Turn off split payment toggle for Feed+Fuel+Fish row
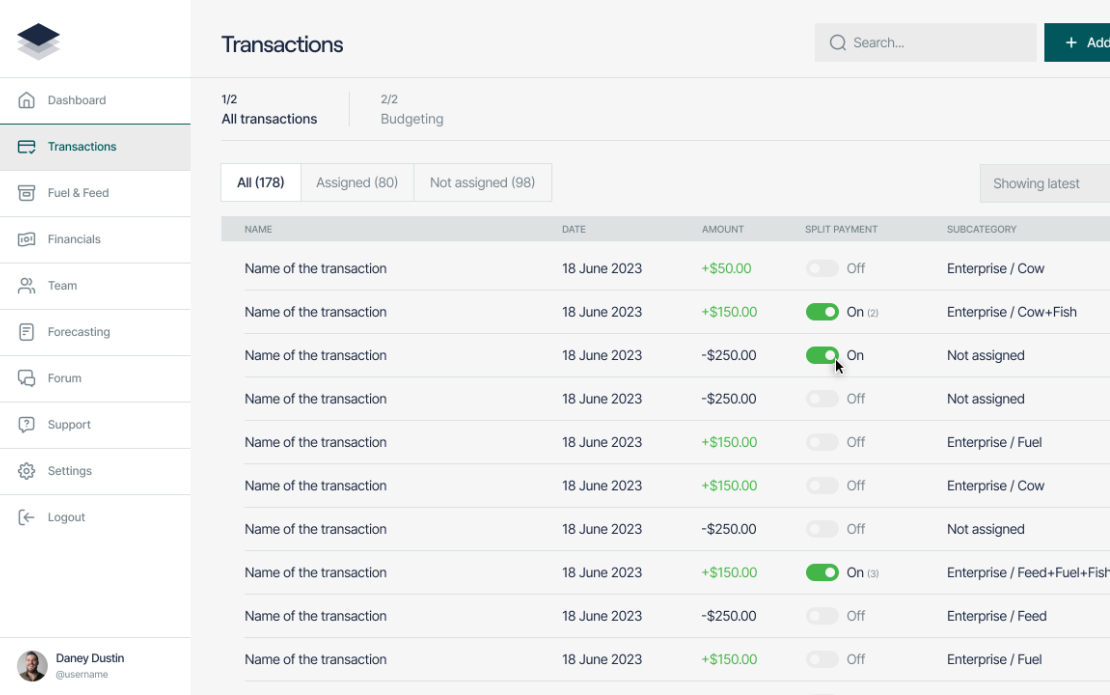1110x695 pixels. coord(822,573)
